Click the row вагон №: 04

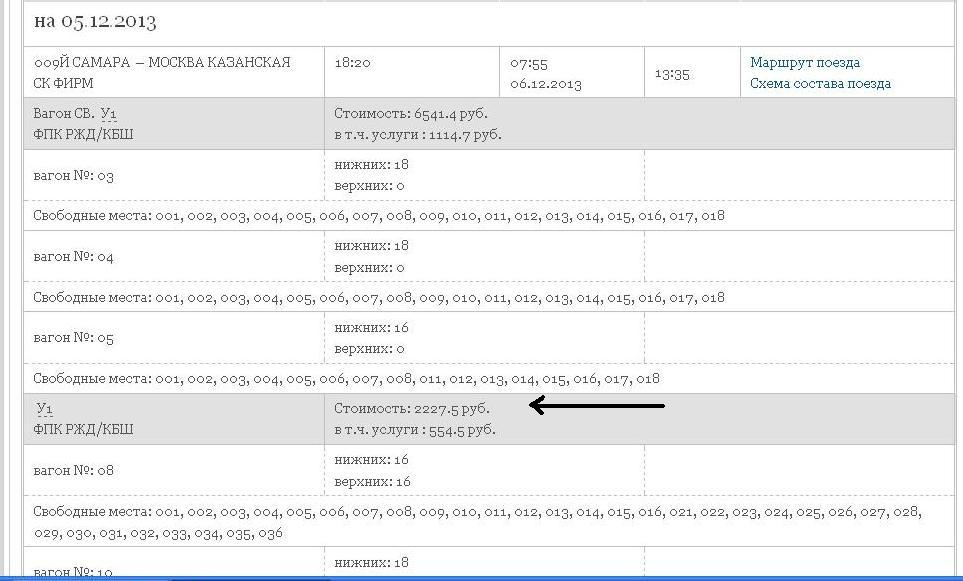point(74,257)
